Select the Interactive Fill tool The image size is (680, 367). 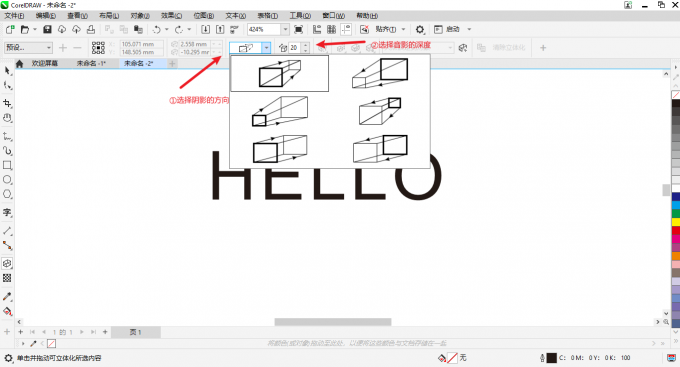coord(7,311)
